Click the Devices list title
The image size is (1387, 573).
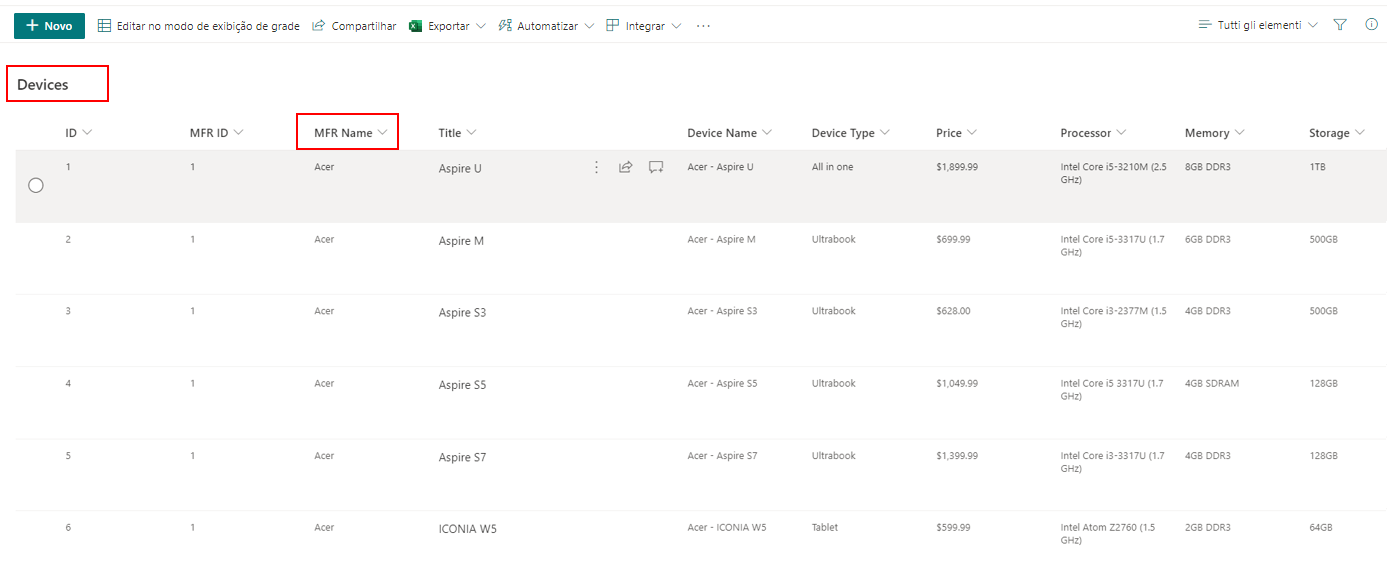pos(43,85)
